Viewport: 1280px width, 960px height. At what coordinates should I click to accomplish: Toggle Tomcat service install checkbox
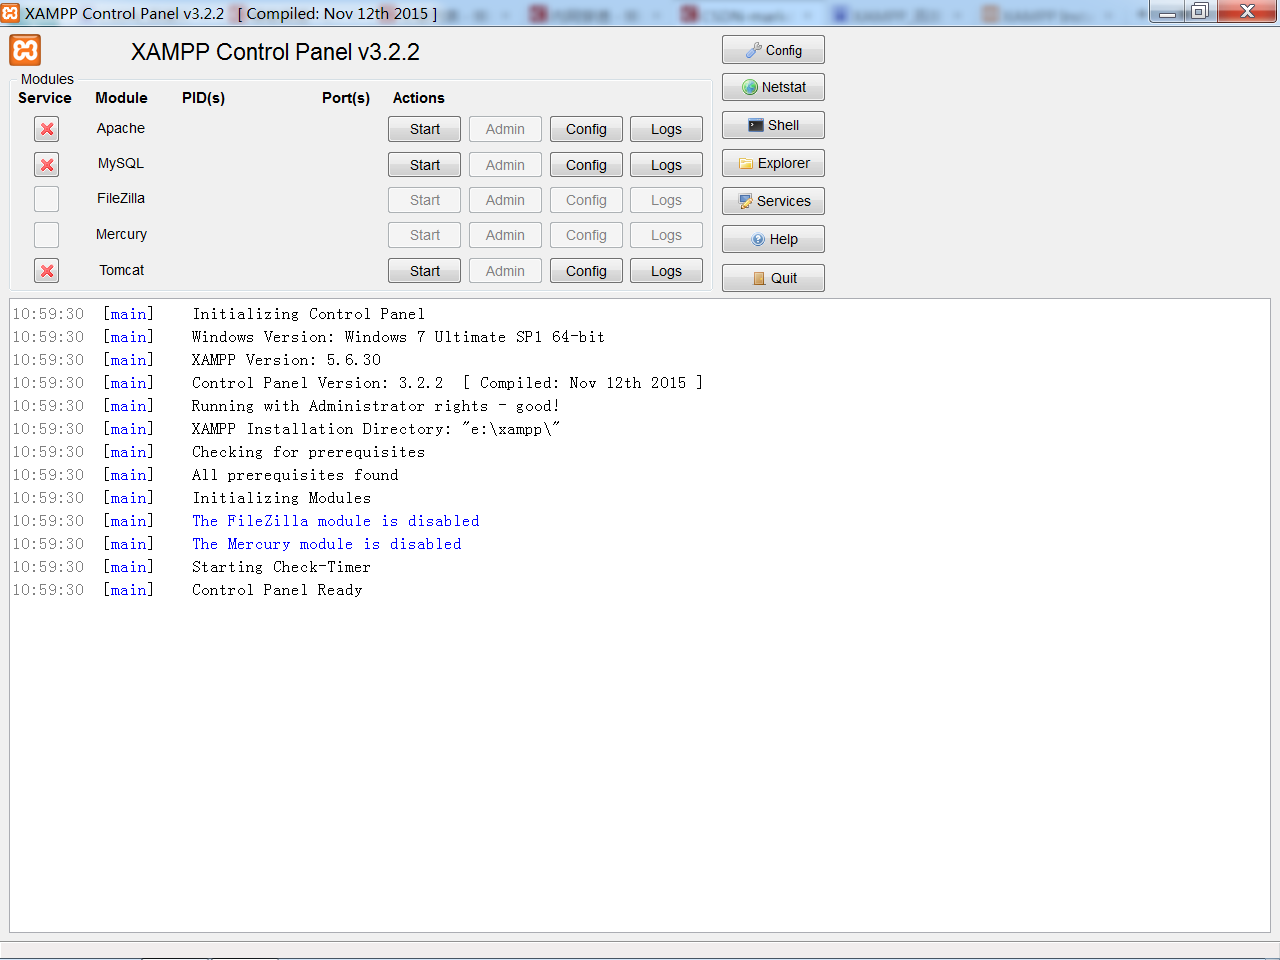(x=46, y=271)
